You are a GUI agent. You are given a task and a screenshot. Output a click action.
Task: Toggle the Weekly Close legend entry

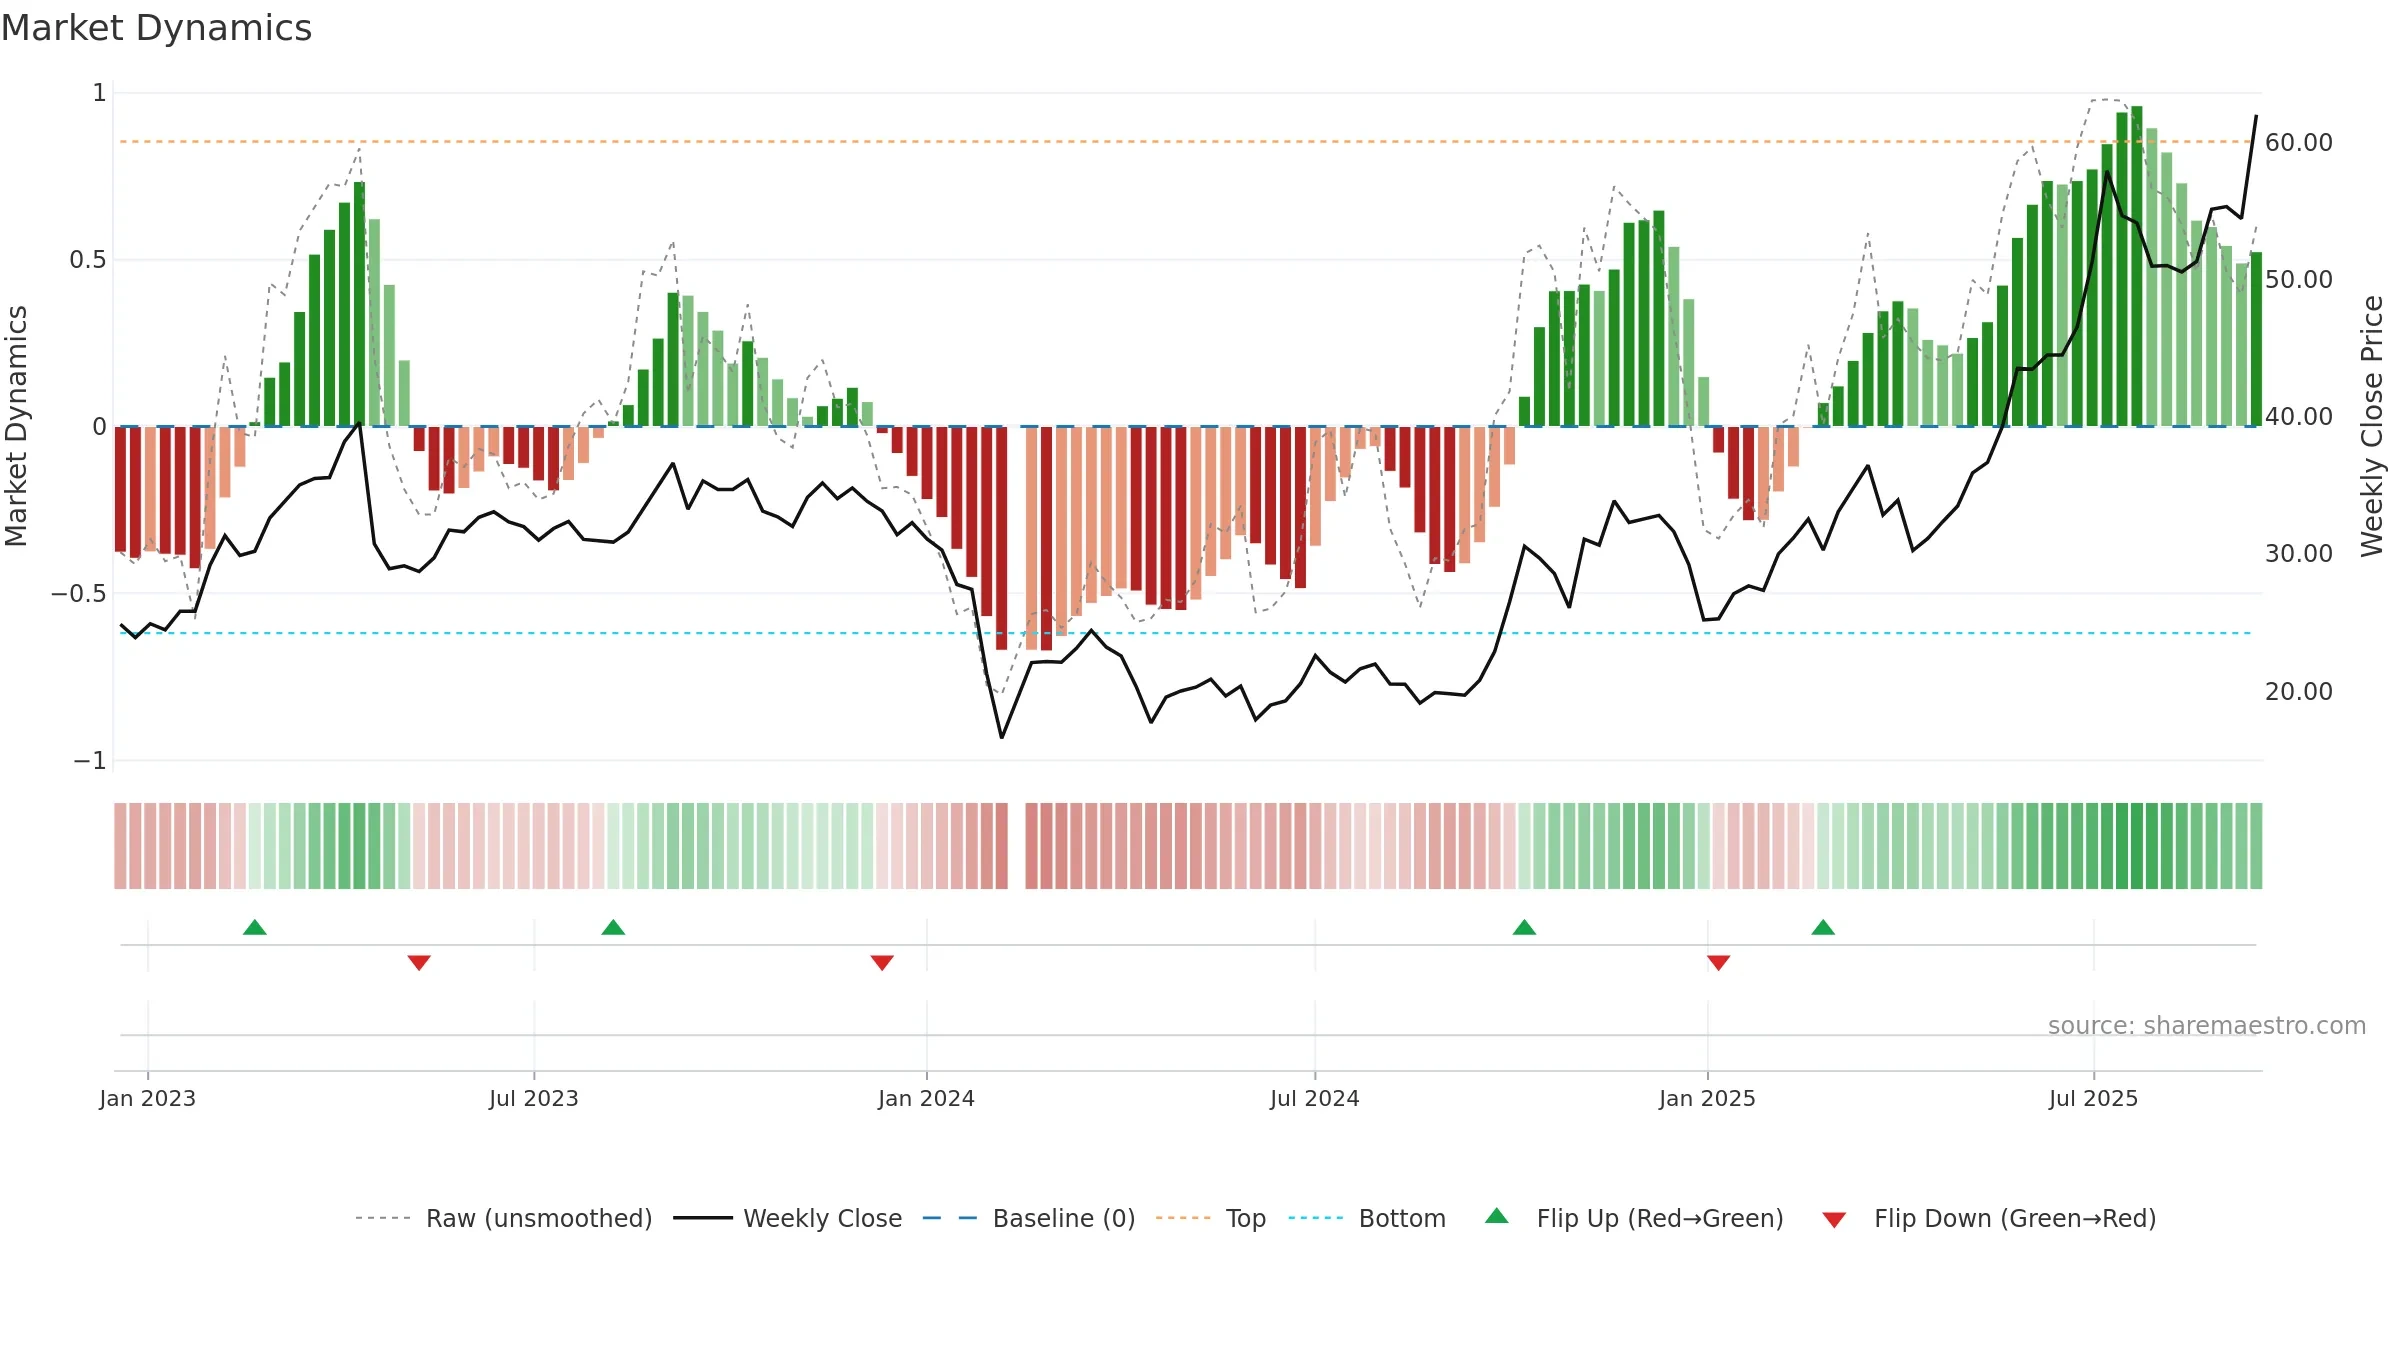pyautogui.click(x=788, y=1218)
